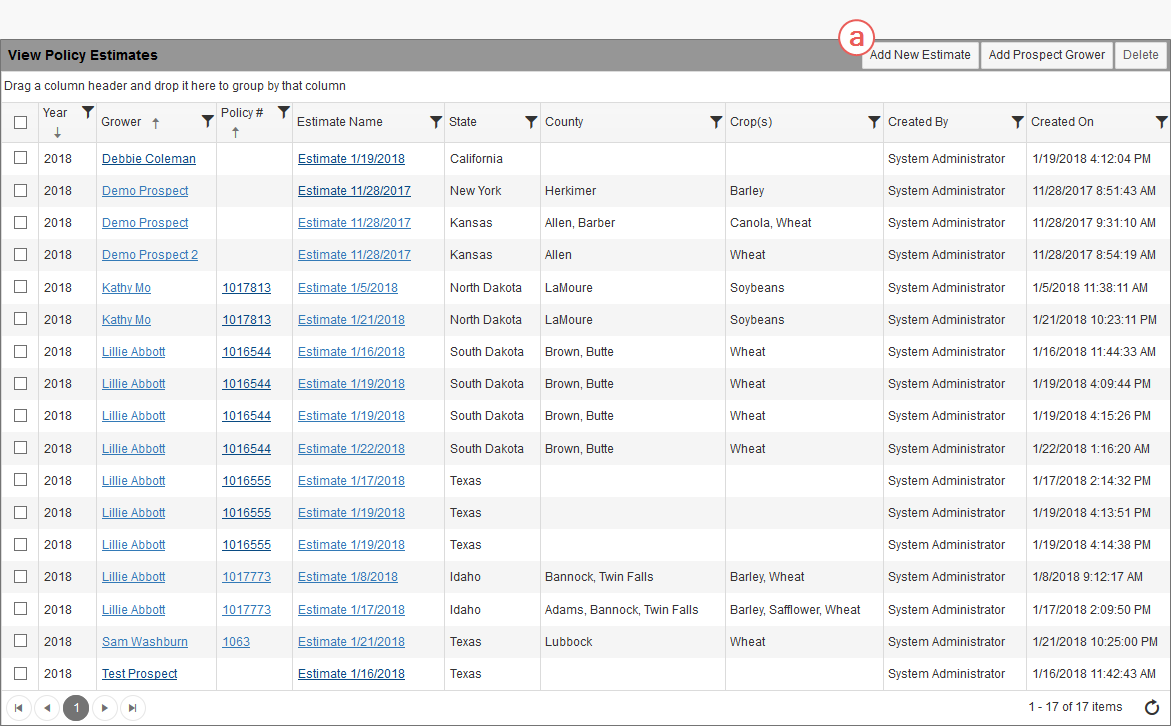Check the Sam Washburn row checkbox
Viewport: 1171px width, 726px height.
[20, 641]
